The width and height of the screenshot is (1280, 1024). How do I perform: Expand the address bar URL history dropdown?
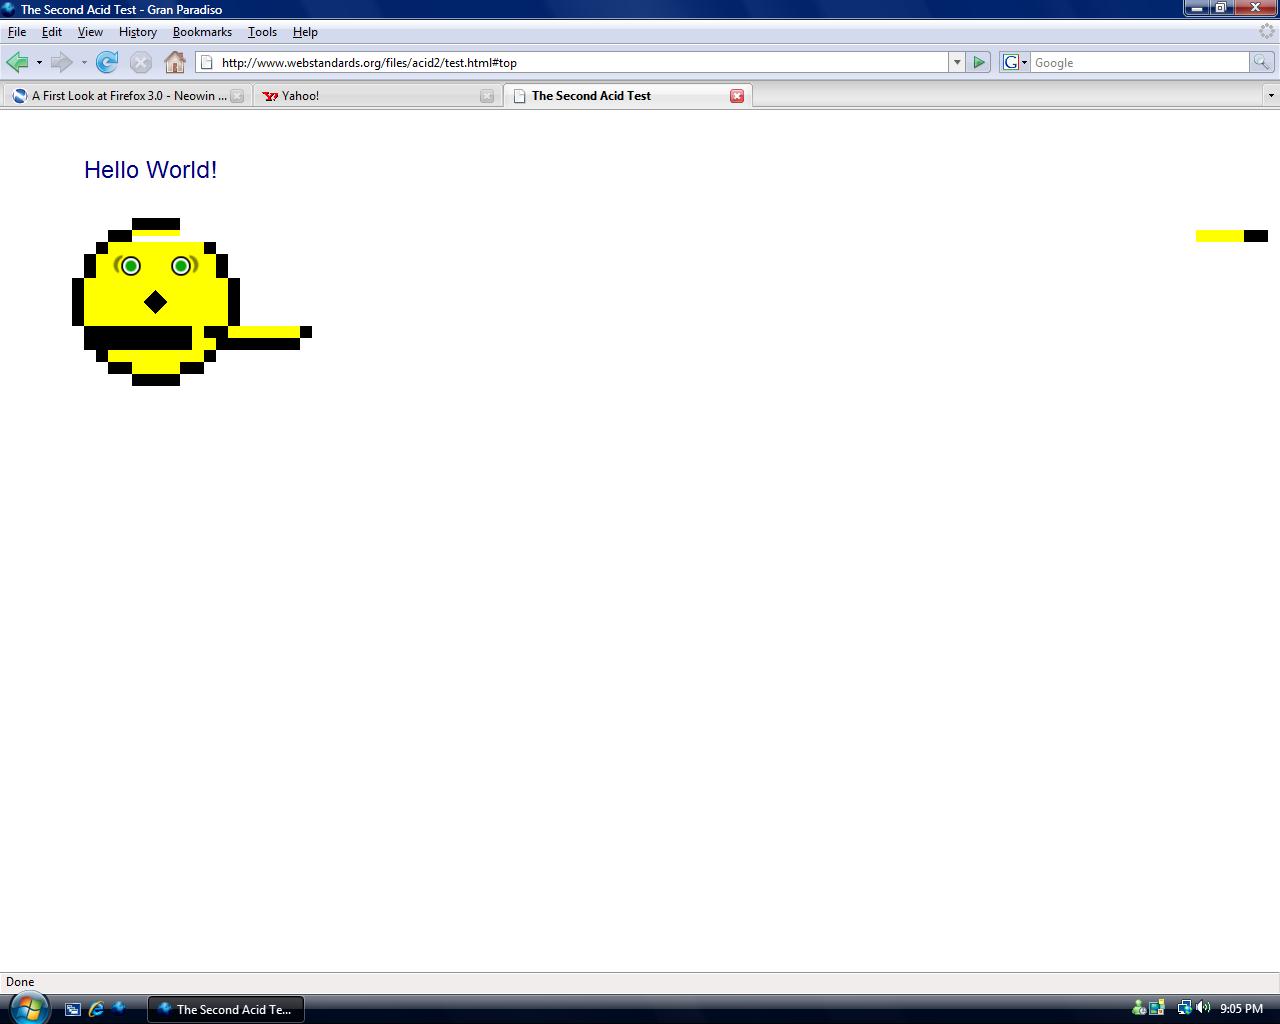click(957, 62)
